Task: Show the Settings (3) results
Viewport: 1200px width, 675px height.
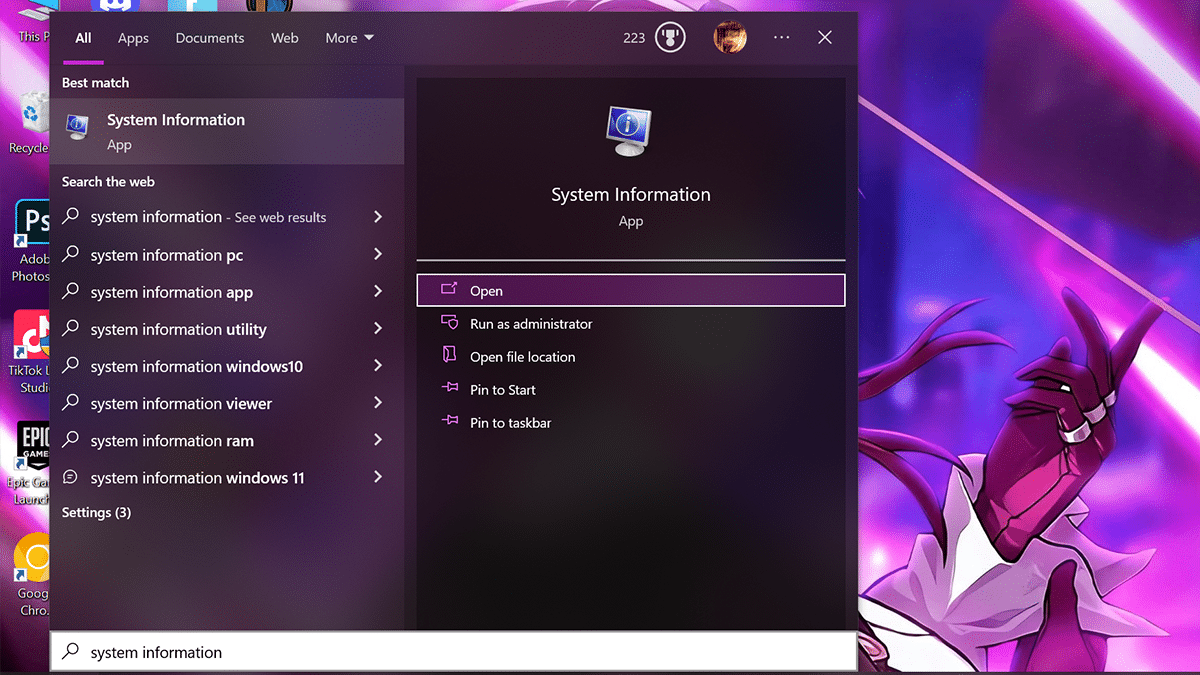Action: (x=96, y=513)
